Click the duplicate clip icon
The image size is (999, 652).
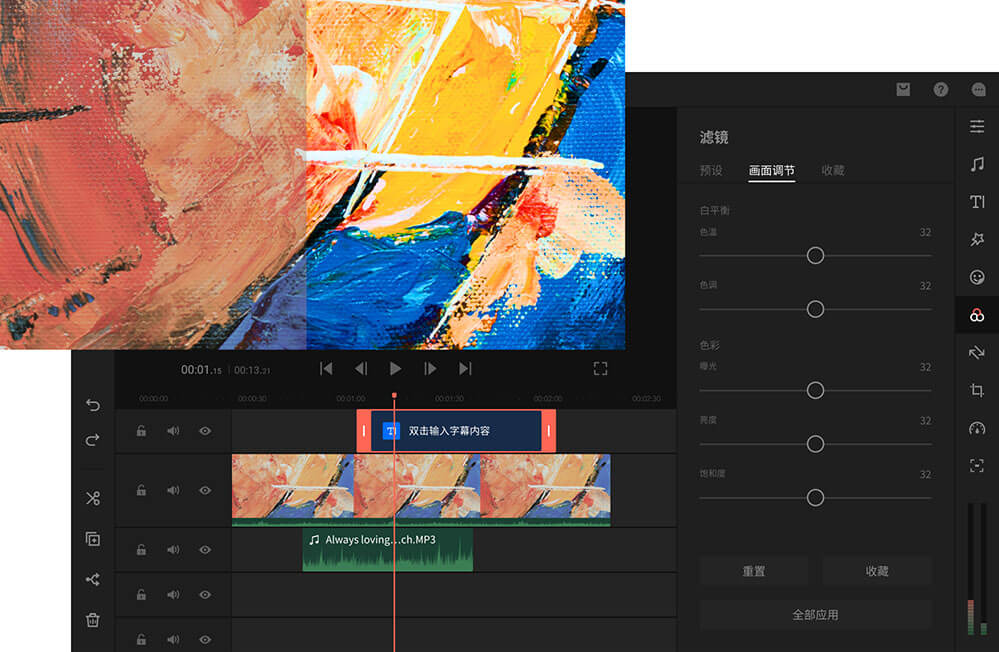point(93,539)
